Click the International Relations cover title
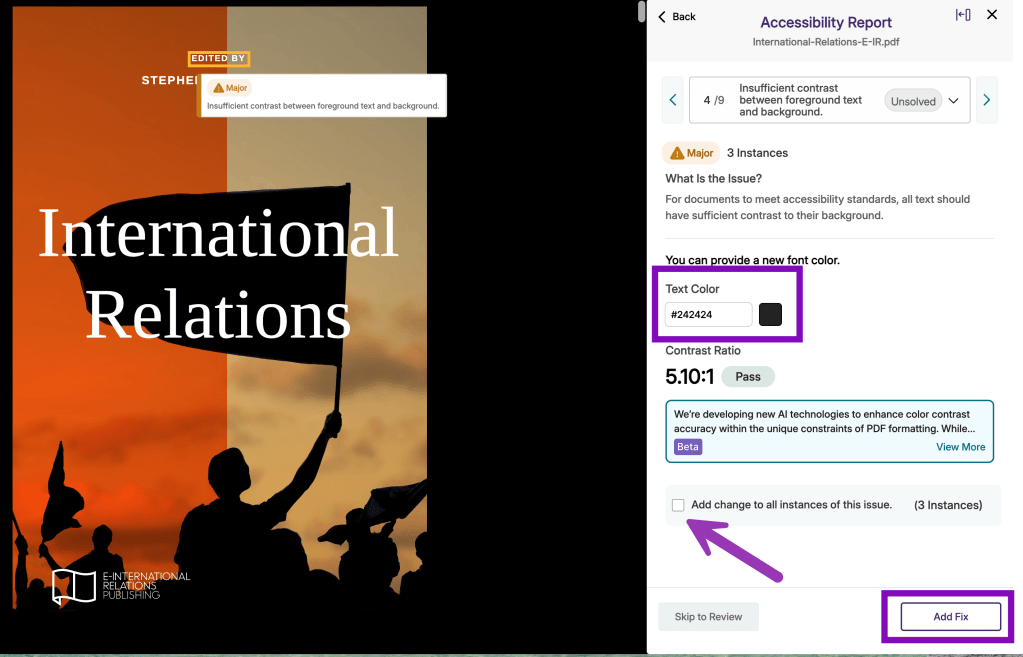Viewport: 1023px width, 657px height. click(x=219, y=273)
